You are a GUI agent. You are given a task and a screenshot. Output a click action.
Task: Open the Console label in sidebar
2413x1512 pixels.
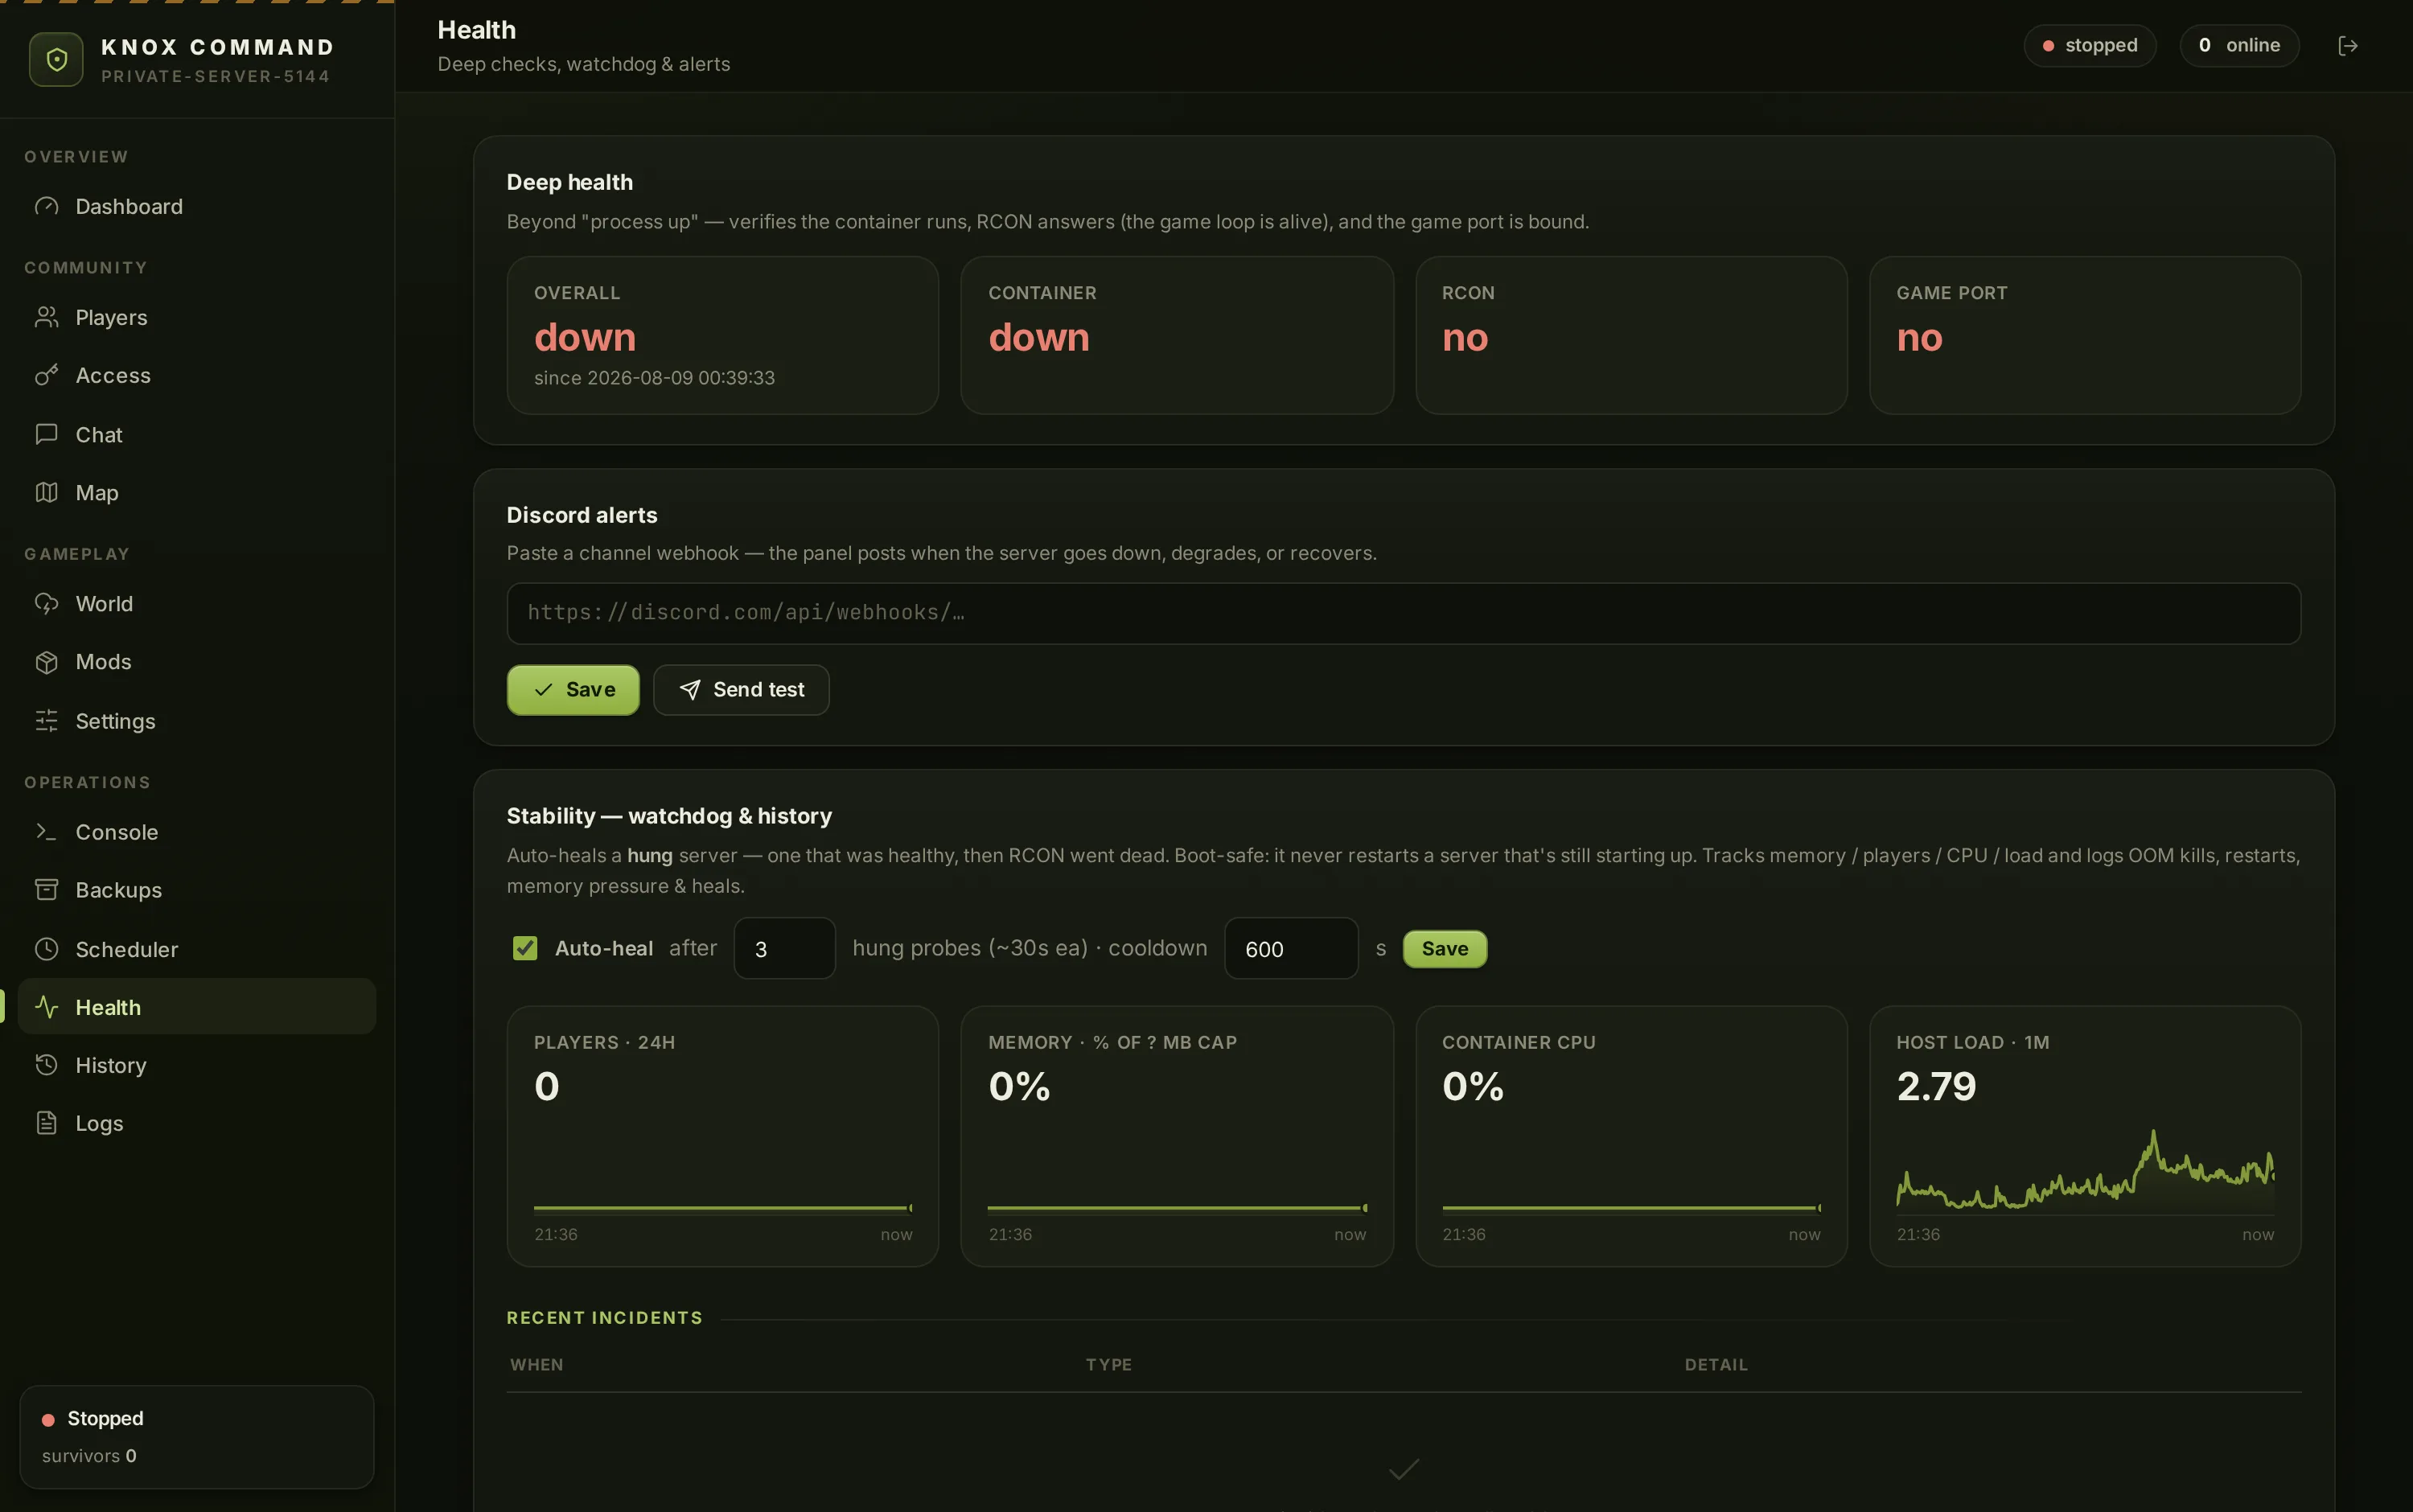tap(116, 831)
